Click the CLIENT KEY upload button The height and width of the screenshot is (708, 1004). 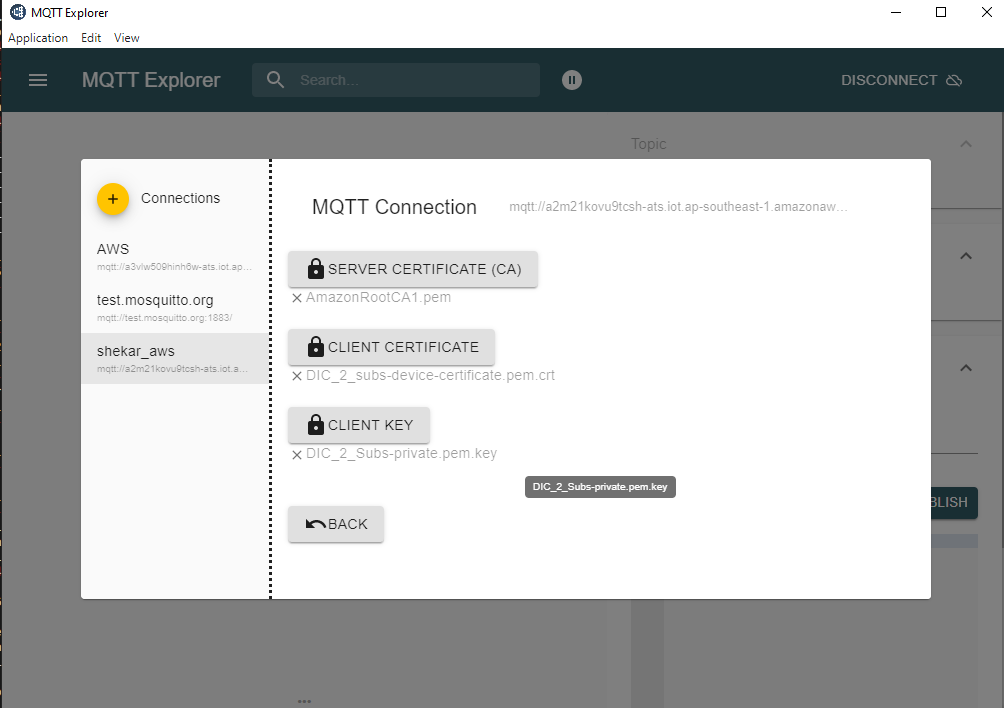[358, 424]
